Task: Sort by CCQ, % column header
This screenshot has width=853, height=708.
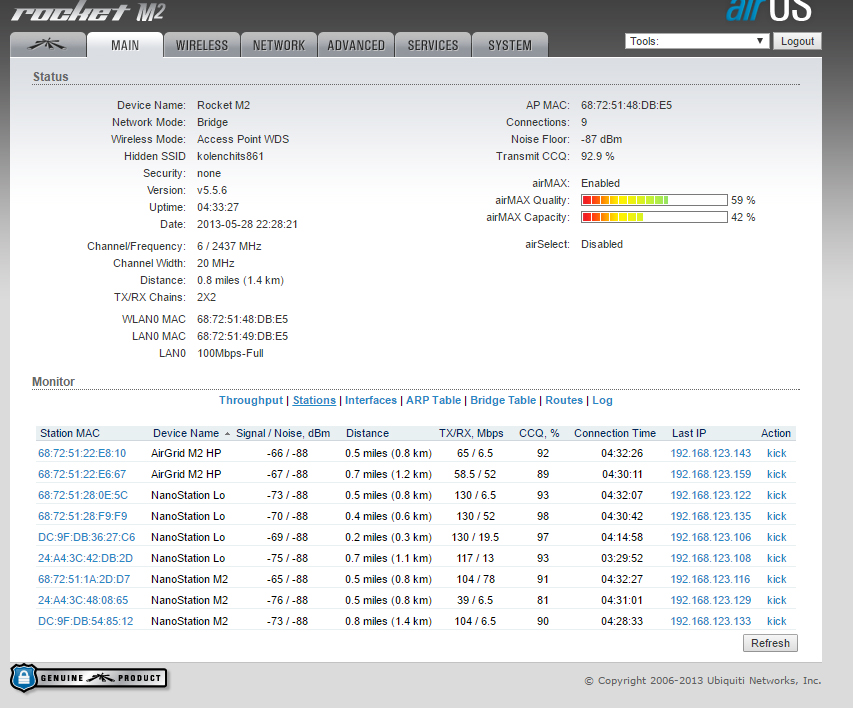Action: coord(539,434)
